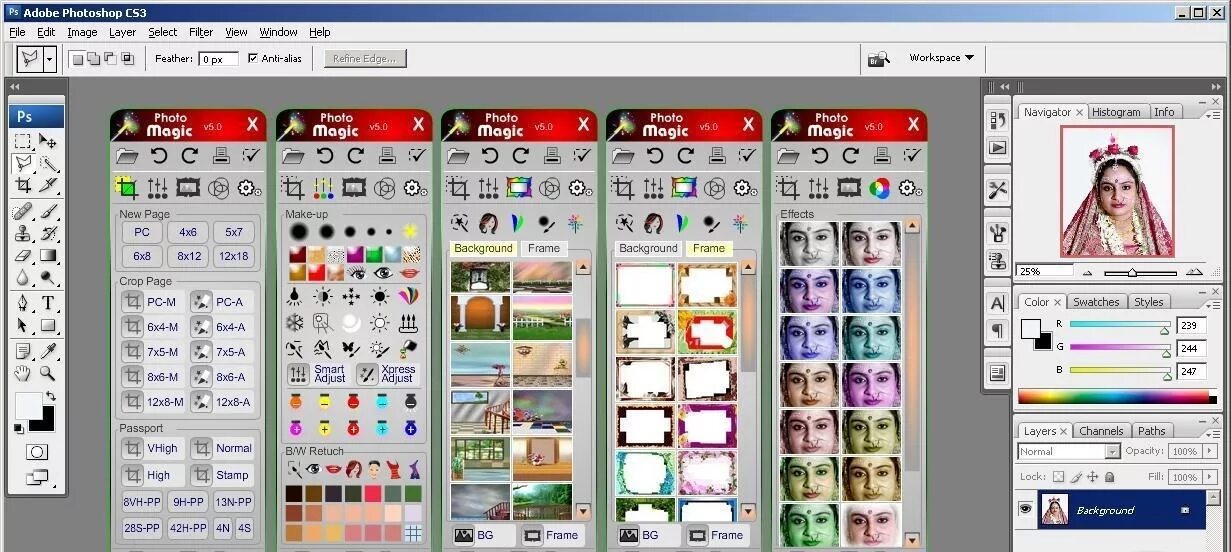
Task: Open the Filter menu
Action: tap(201, 32)
